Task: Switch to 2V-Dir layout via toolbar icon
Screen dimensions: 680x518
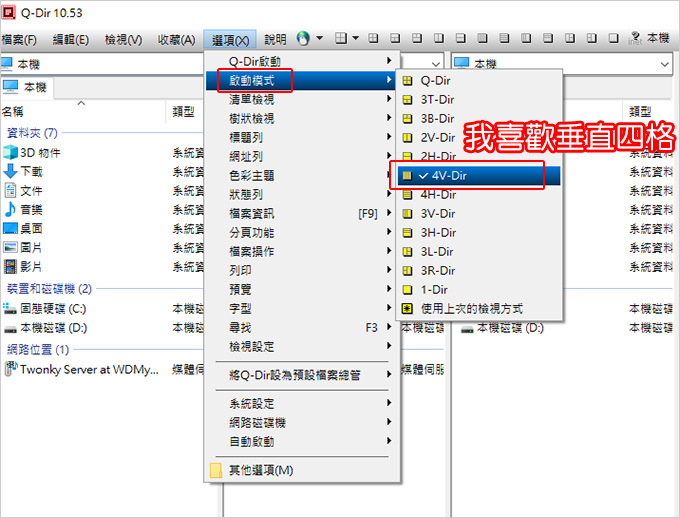Action: pos(439,39)
